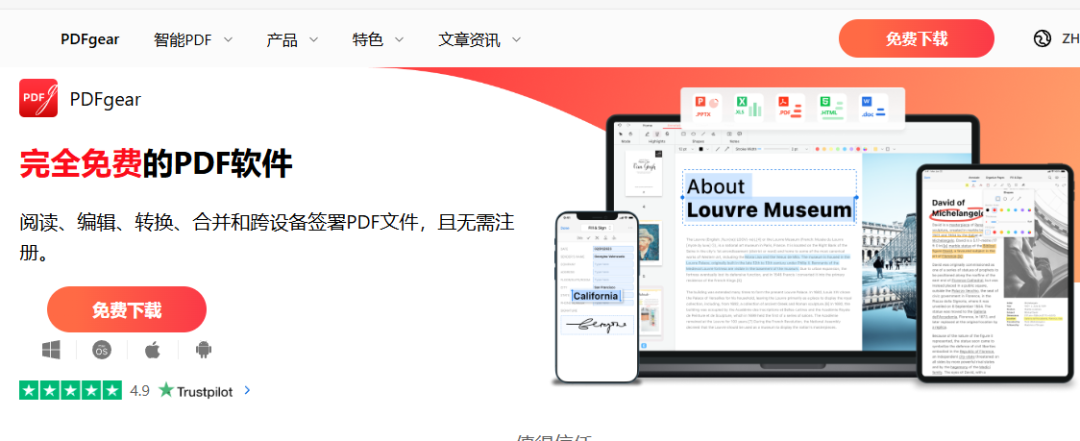Expand the 文章资讯 menu
Image resolution: width=1080 pixels, height=441 pixels.
[x=479, y=40]
